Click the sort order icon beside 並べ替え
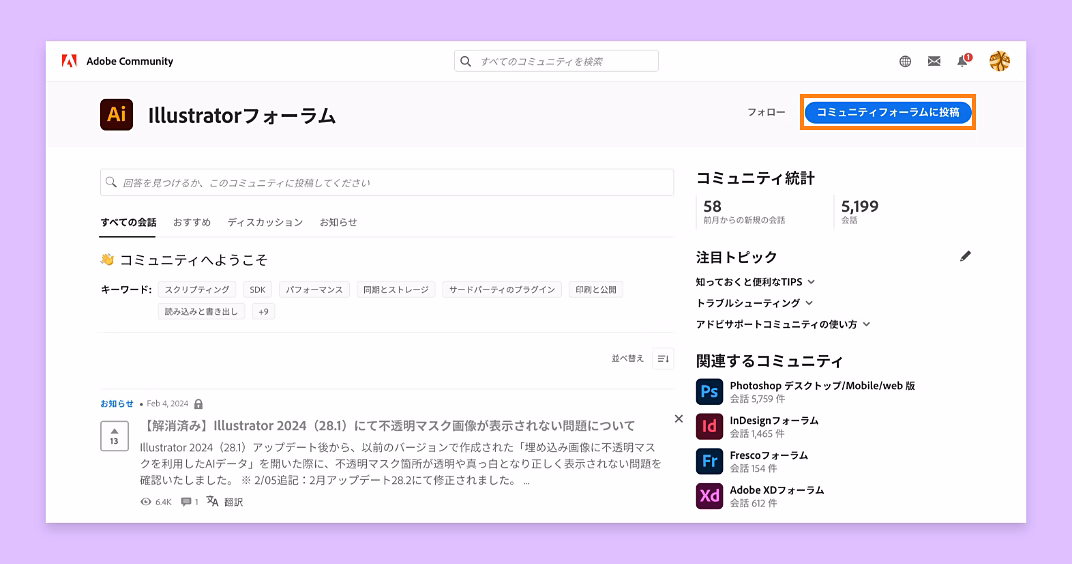This screenshot has width=1072, height=564. click(662, 359)
